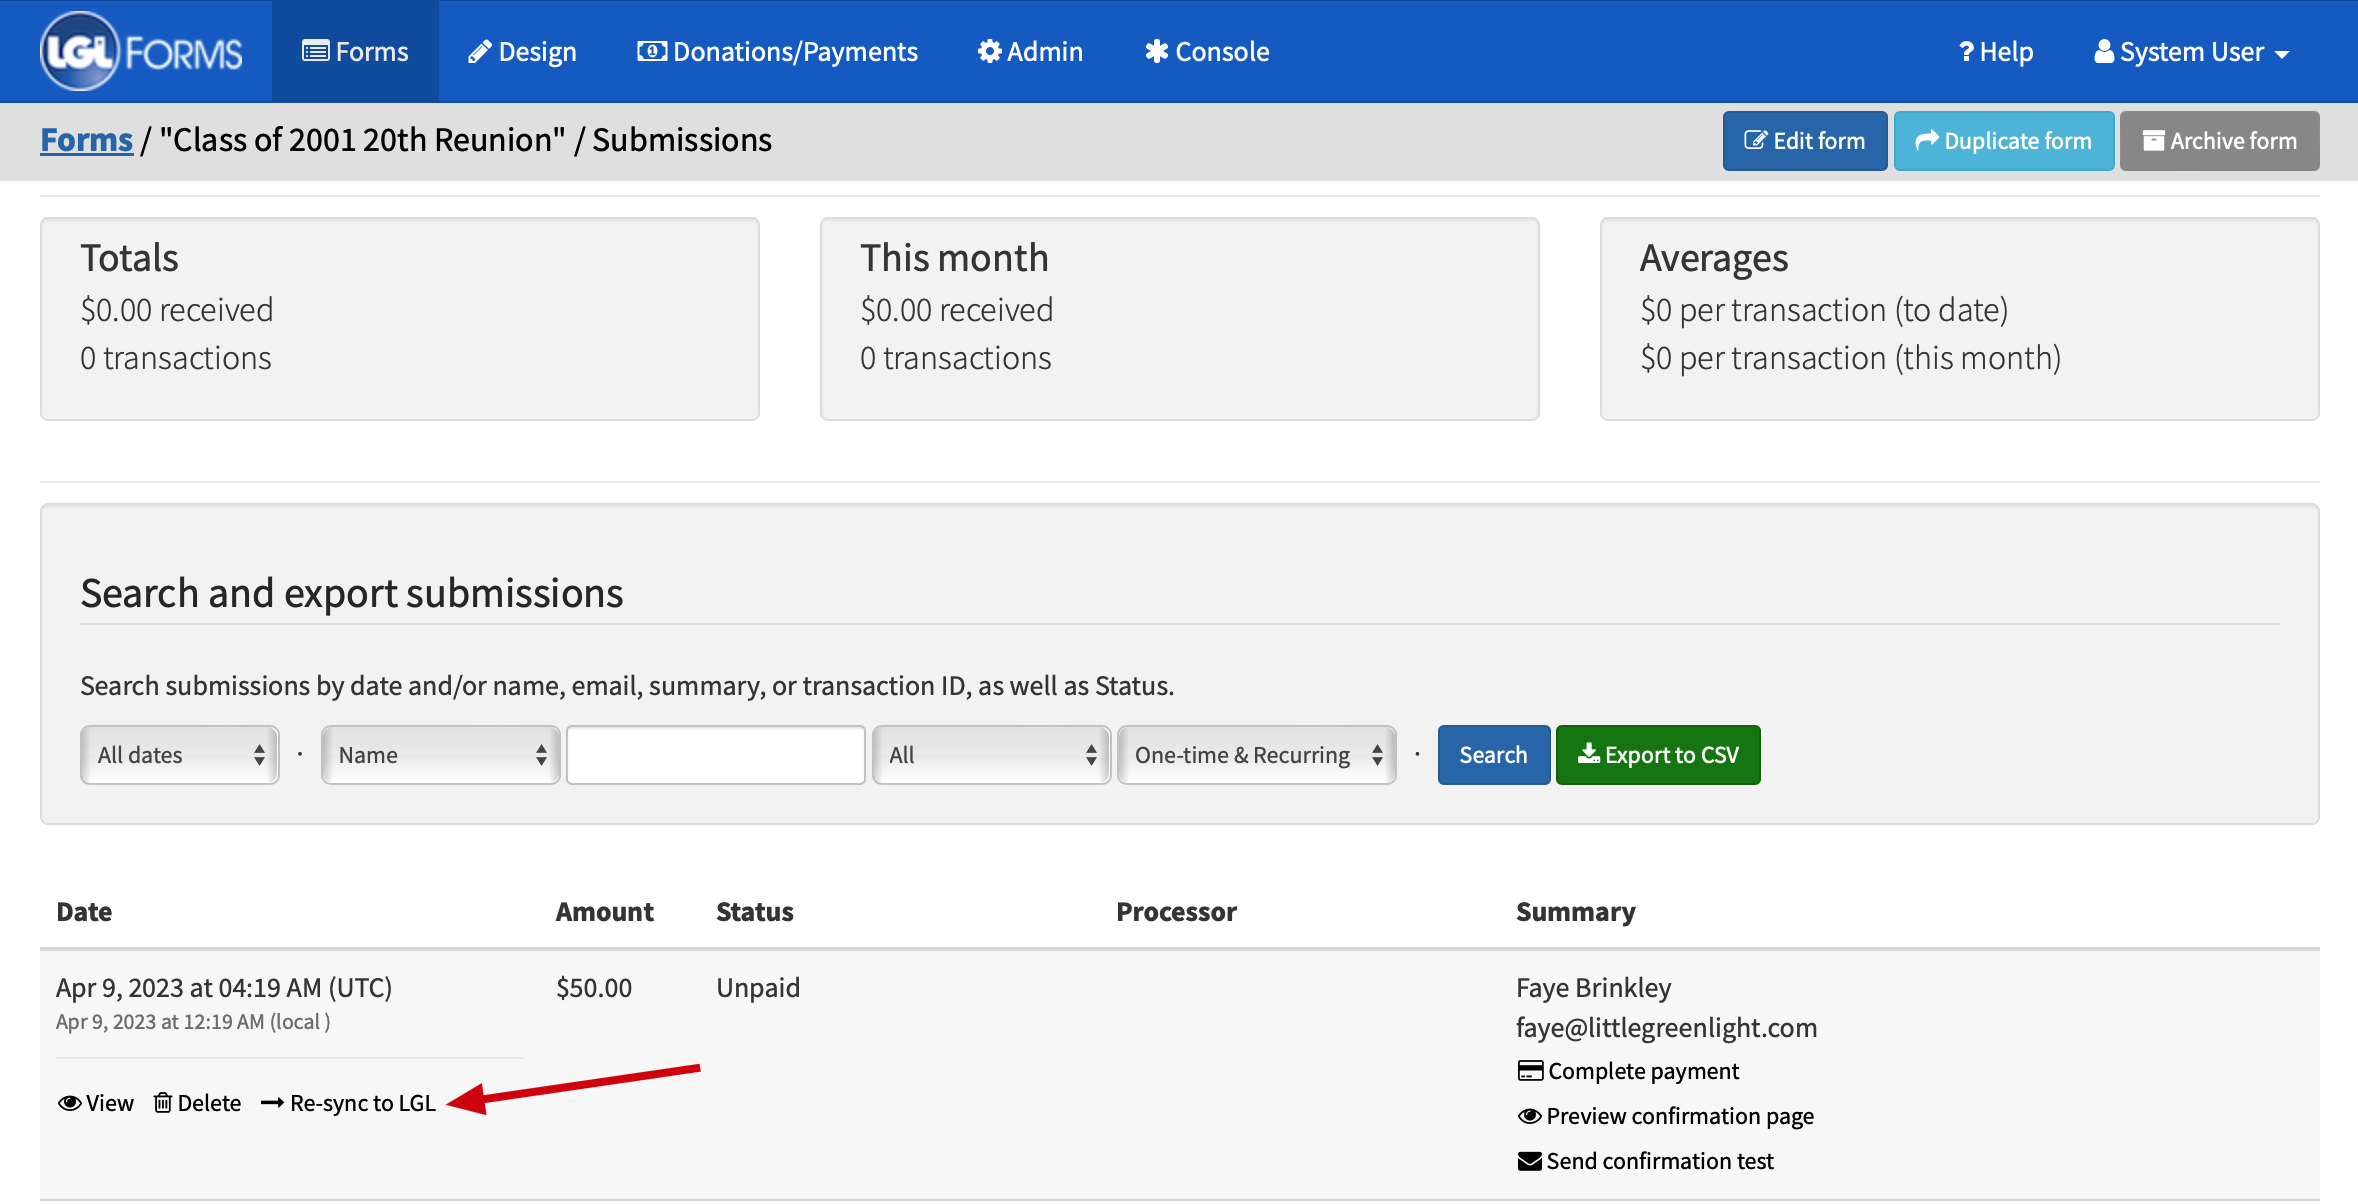Switch to the Forms navigation tab
The image size is (2358, 1204).
pos(355,51)
